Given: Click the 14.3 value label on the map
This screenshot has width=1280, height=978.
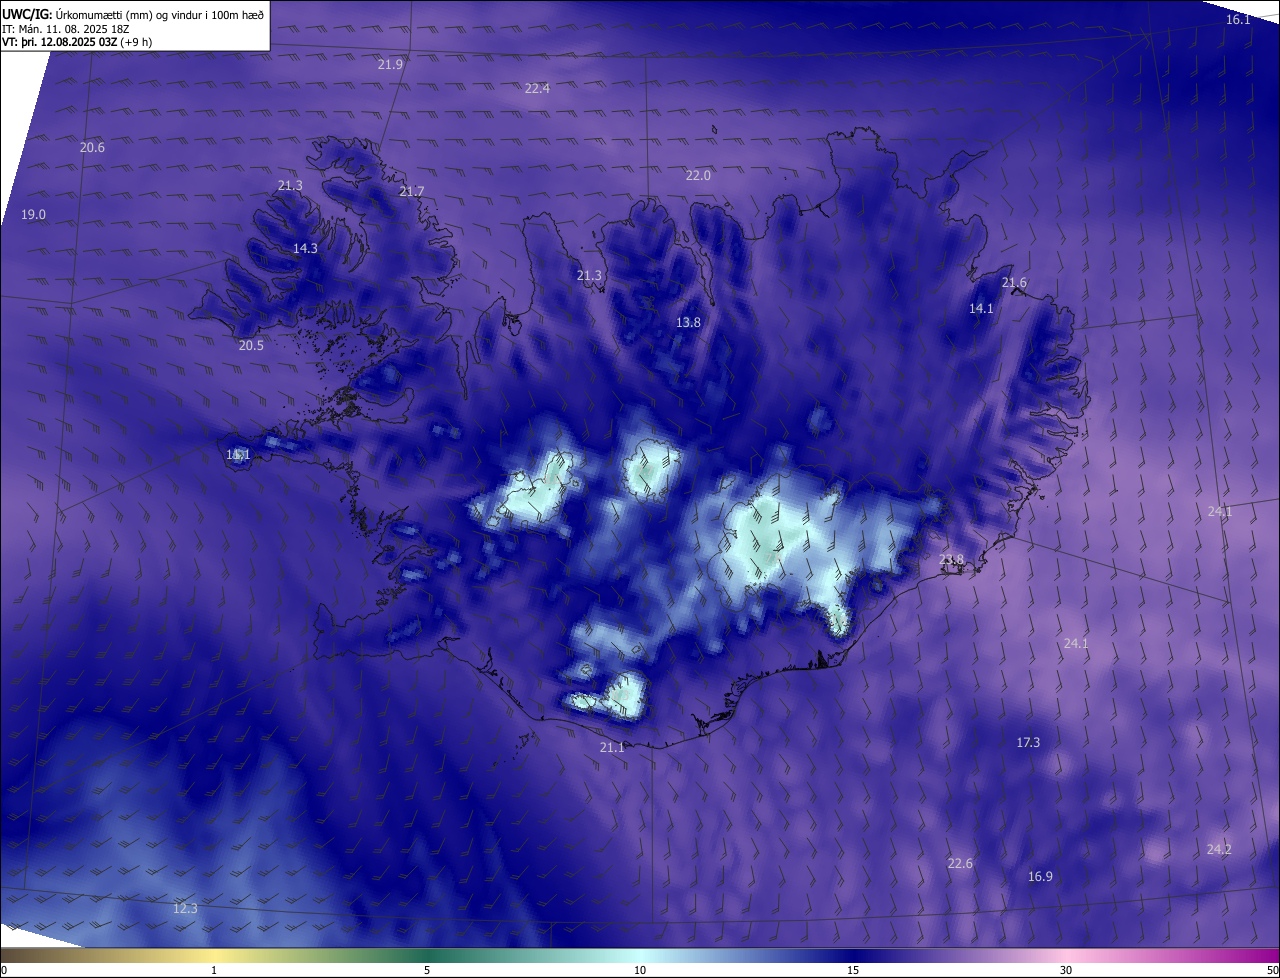Looking at the screenshot, I should [x=305, y=248].
